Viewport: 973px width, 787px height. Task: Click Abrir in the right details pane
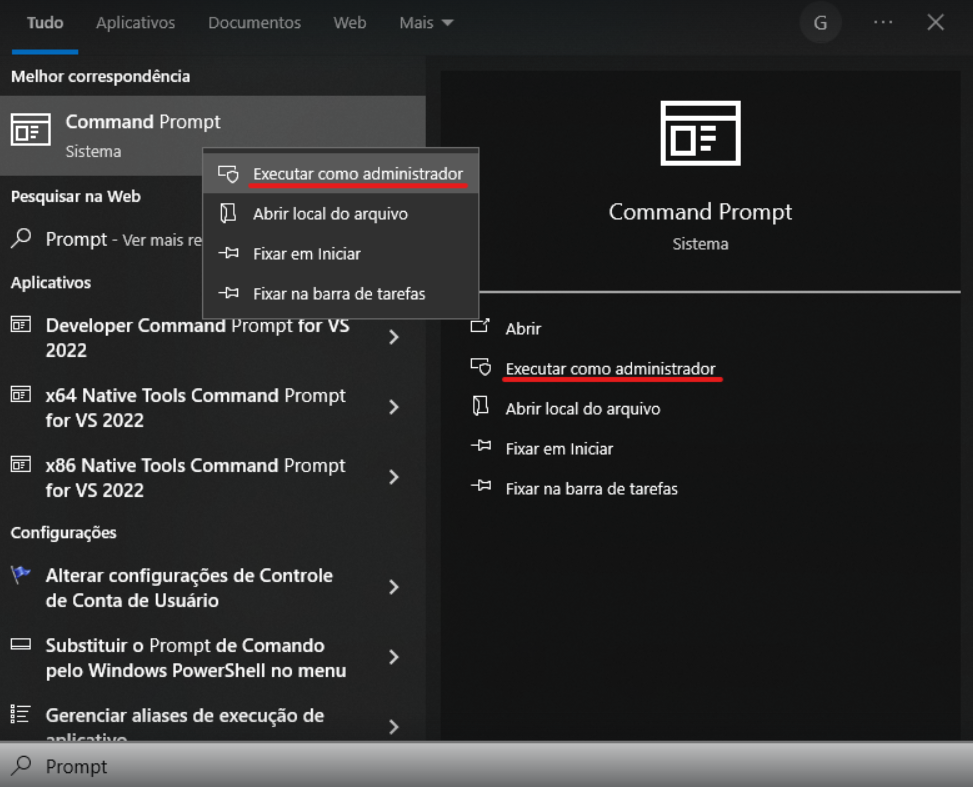pos(523,328)
